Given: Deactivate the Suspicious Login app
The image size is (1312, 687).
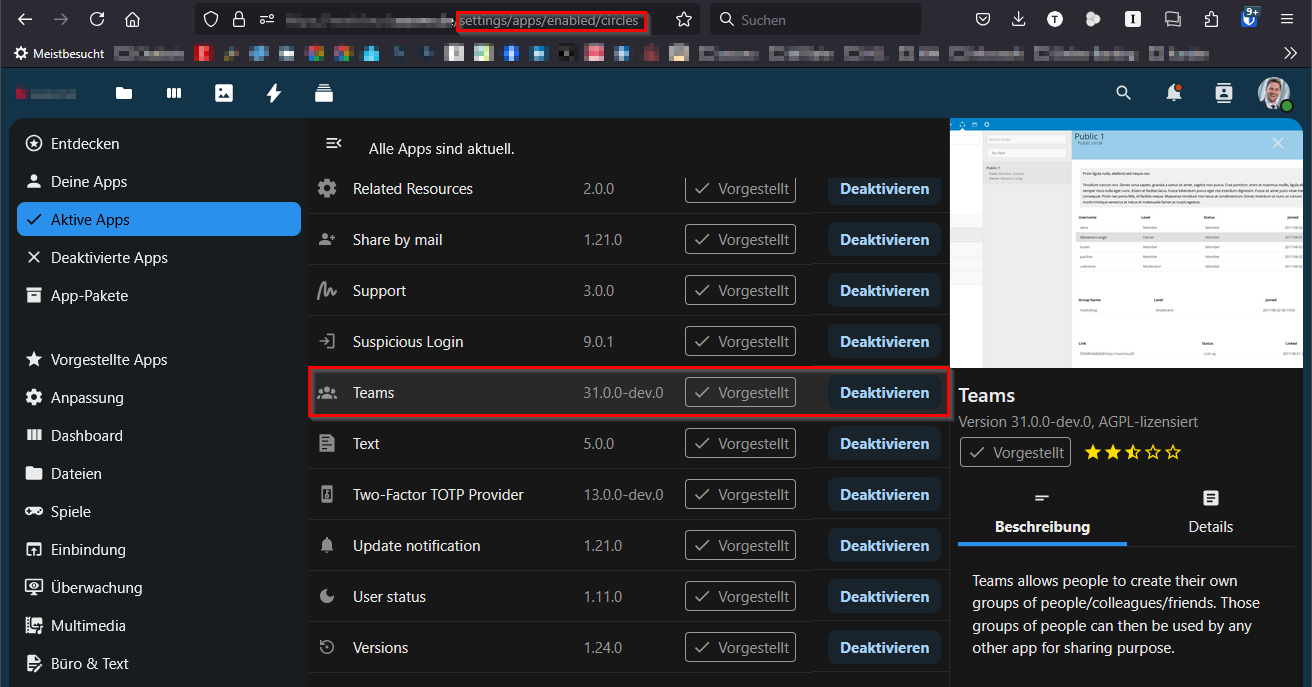Looking at the screenshot, I should (x=884, y=342).
